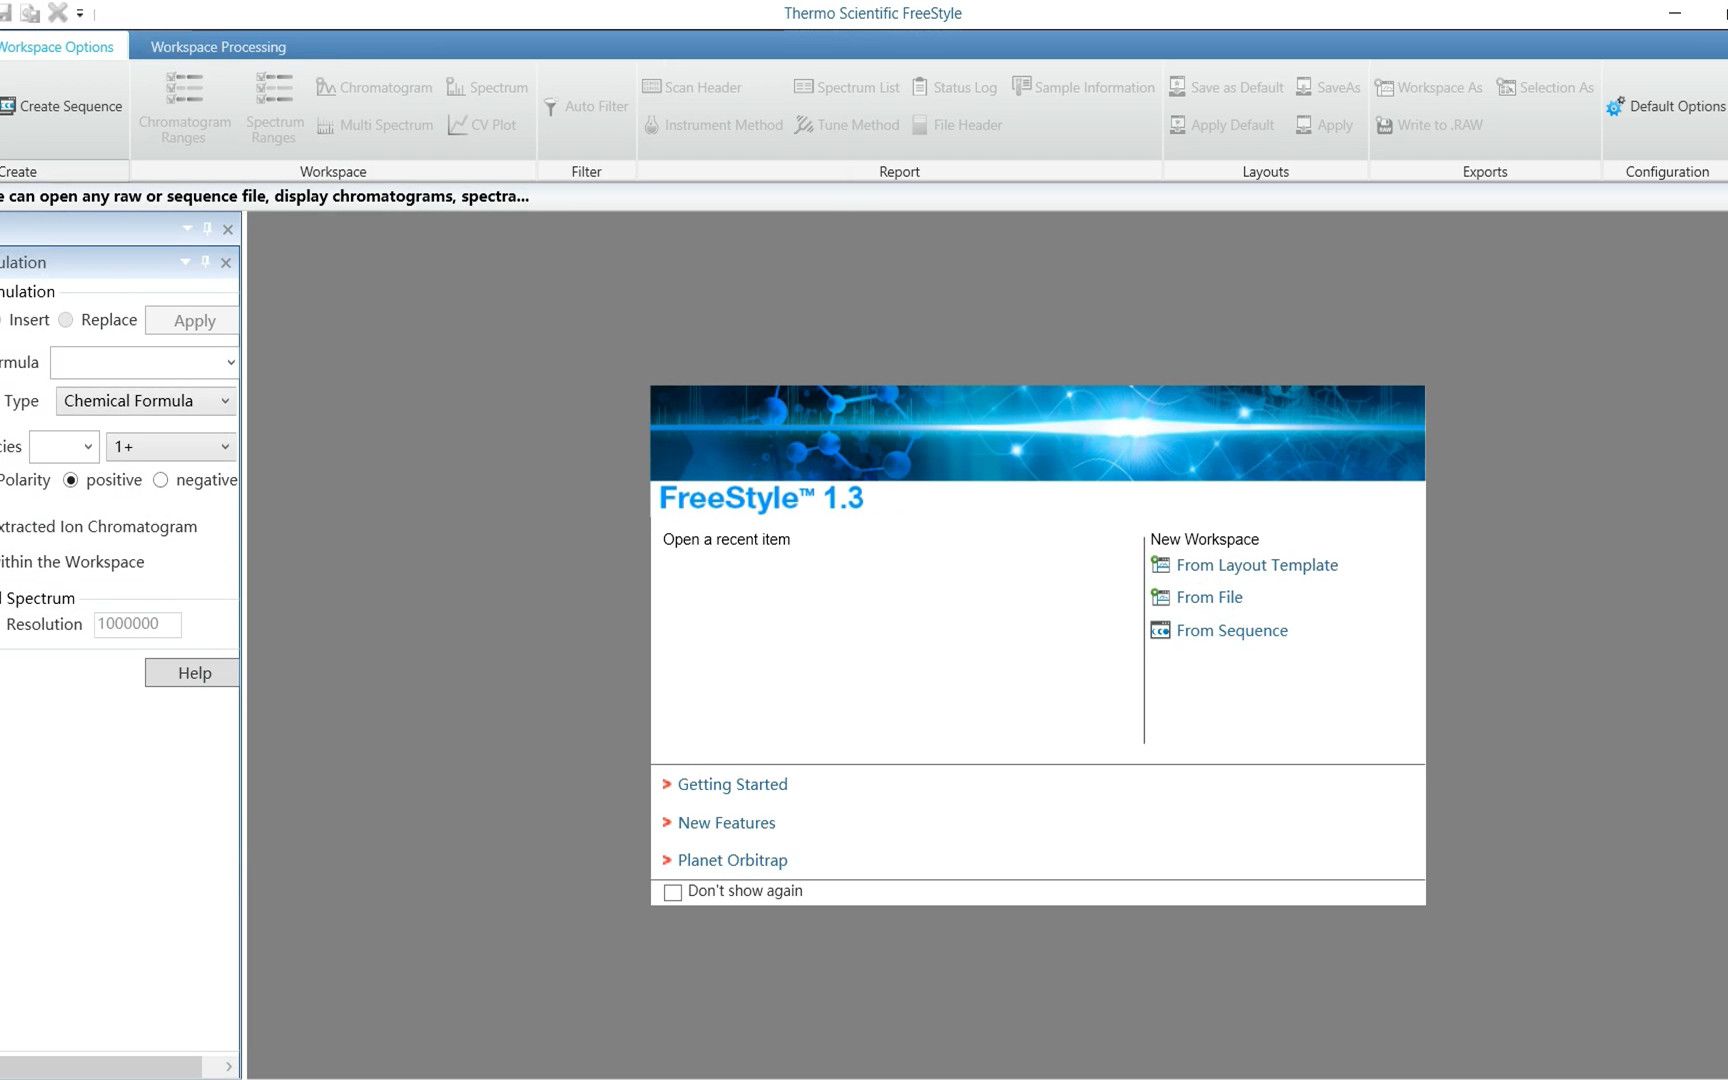The height and width of the screenshot is (1080, 1728).
Task: Click the horizontal scrollbar right arrow
Action: click(x=229, y=1067)
